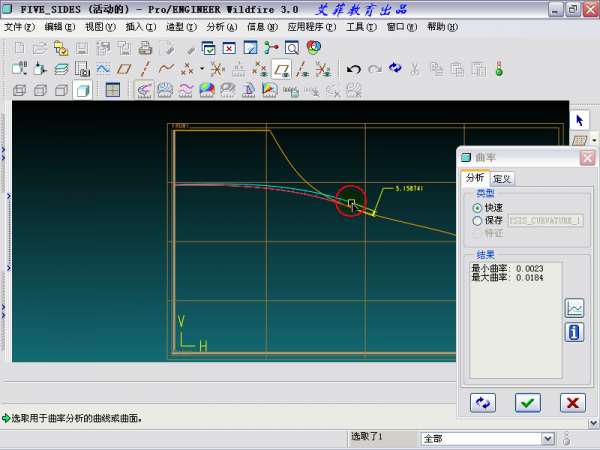600x450 pixels.
Task: Open the 插入(I) menu
Action: [141, 27]
